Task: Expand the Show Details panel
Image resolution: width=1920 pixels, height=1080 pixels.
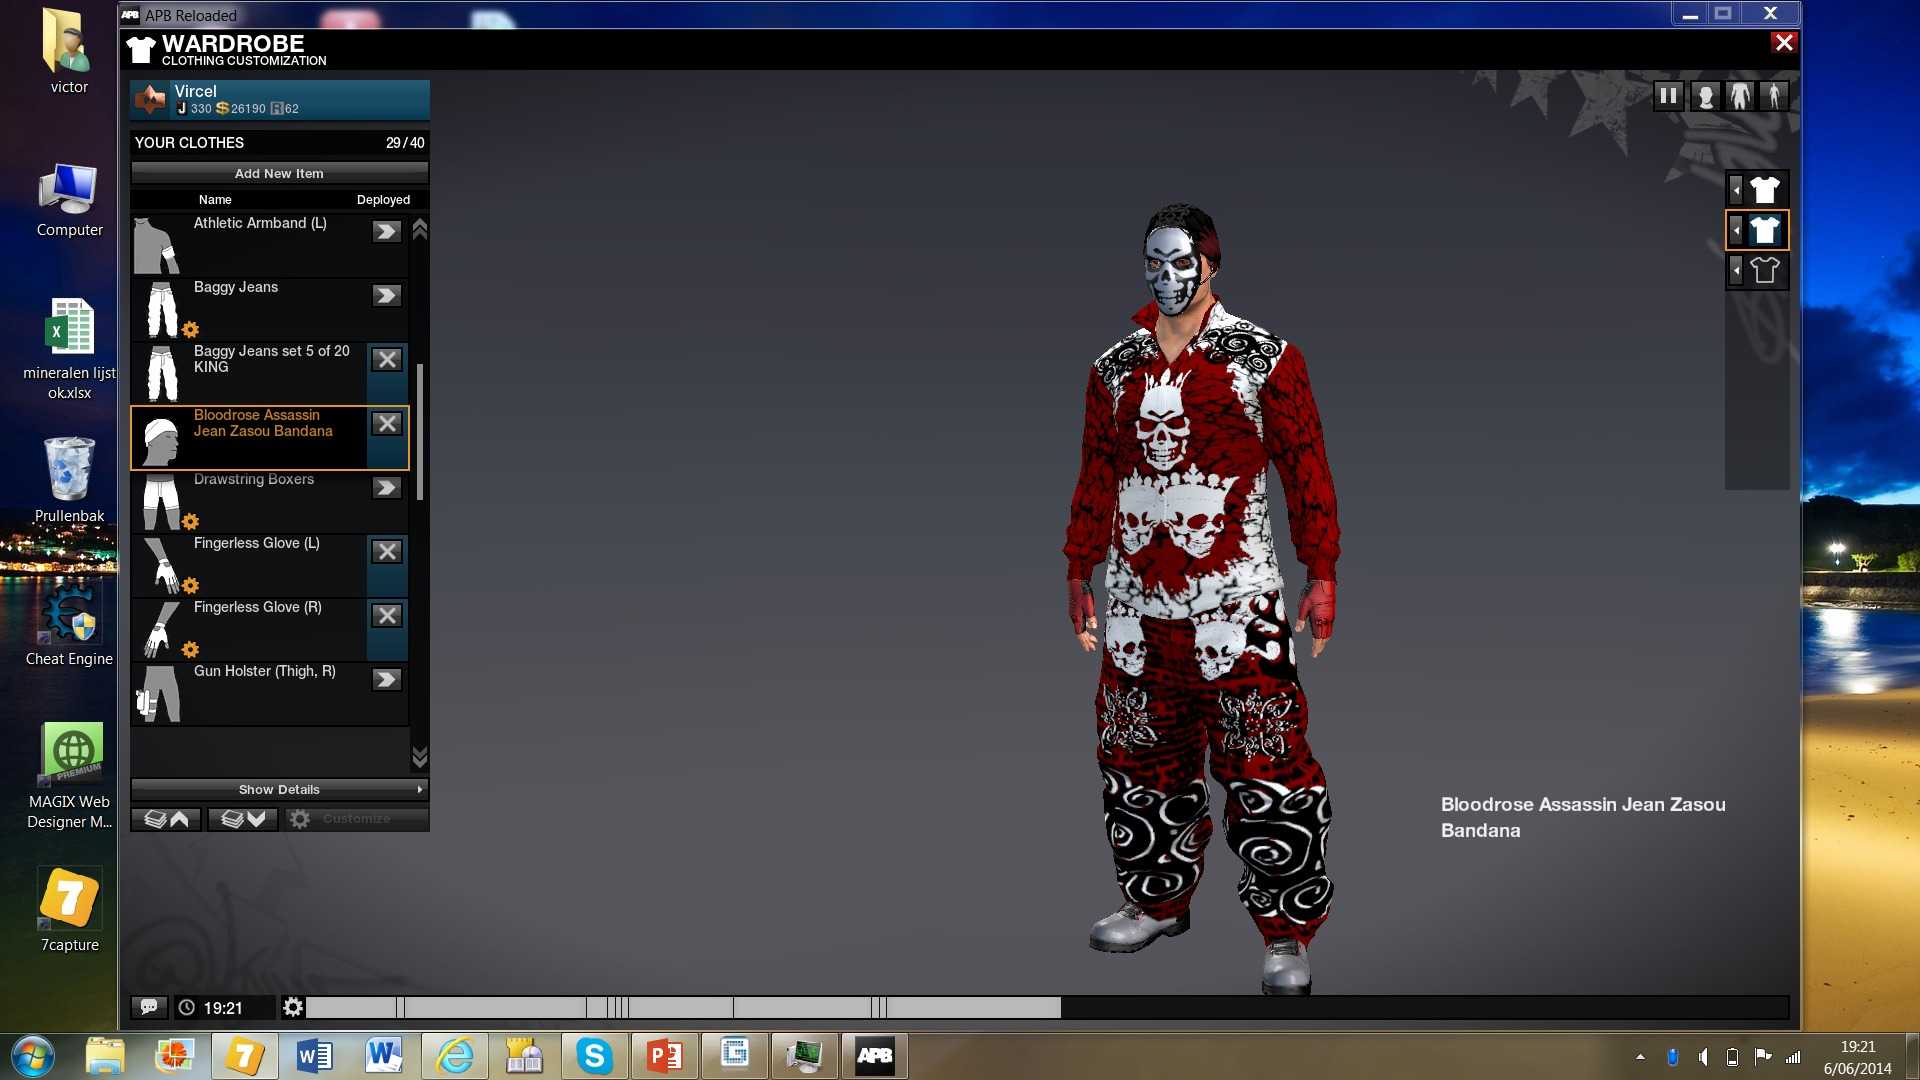Action: (279, 789)
